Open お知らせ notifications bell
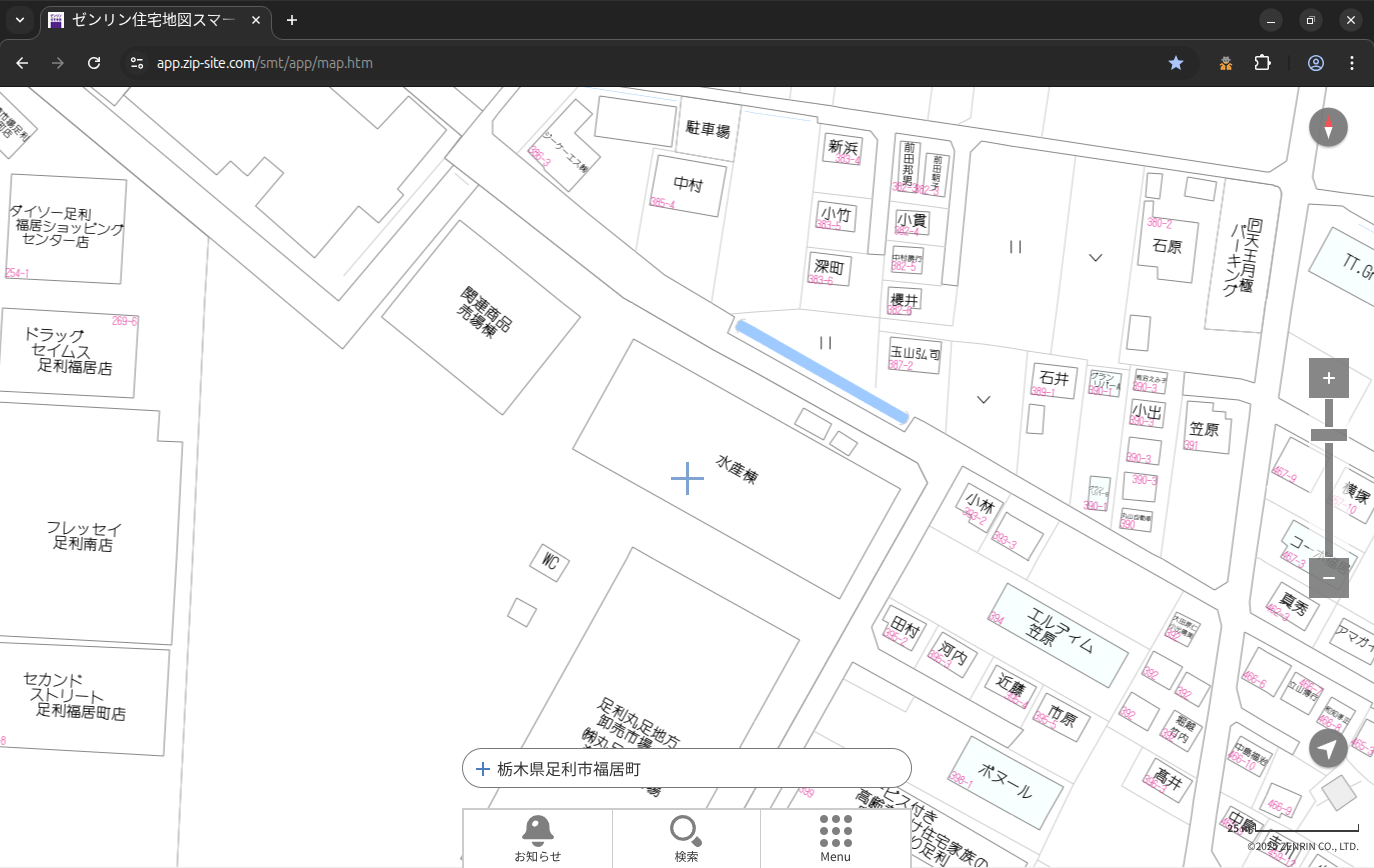The width and height of the screenshot is (1374, 868). tap(537, 838)
